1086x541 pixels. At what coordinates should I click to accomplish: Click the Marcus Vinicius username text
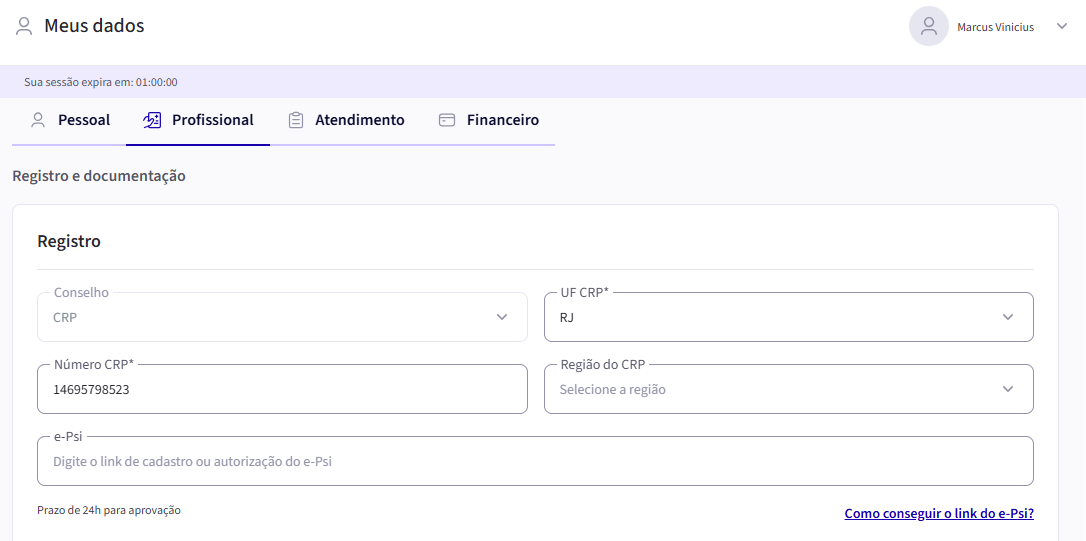click(995, 27)
